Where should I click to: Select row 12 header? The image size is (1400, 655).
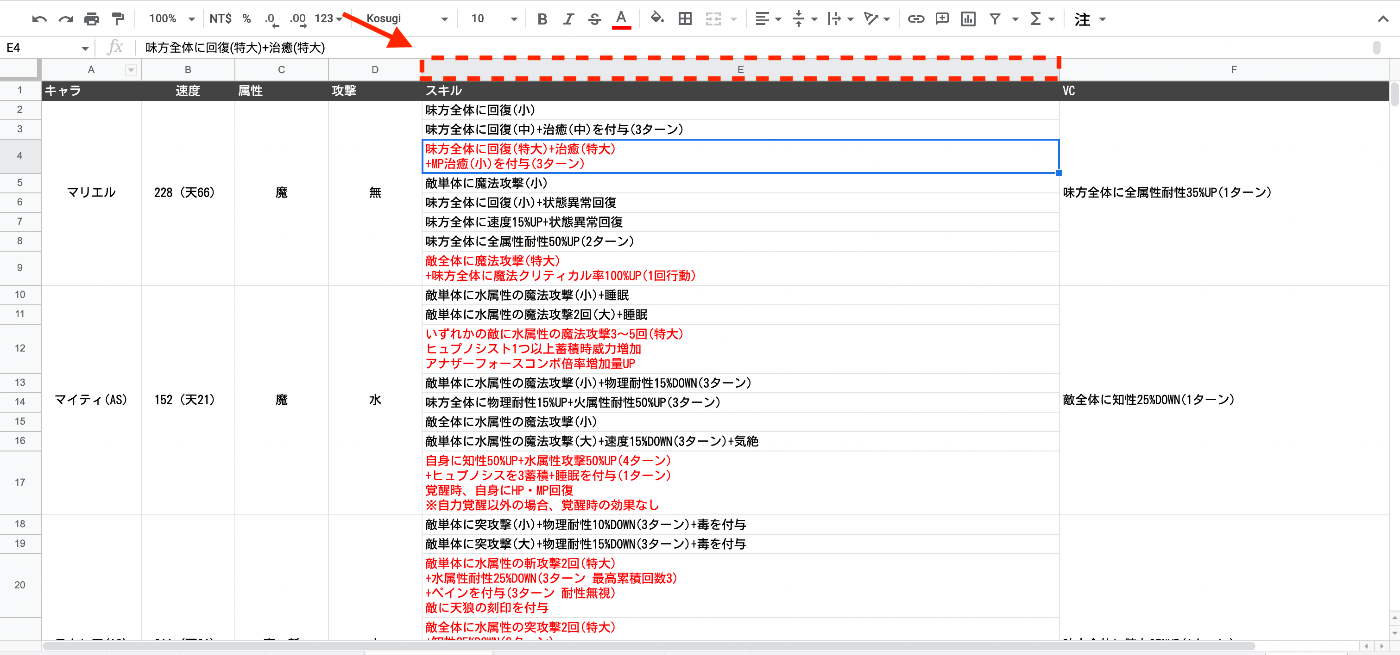20,349
